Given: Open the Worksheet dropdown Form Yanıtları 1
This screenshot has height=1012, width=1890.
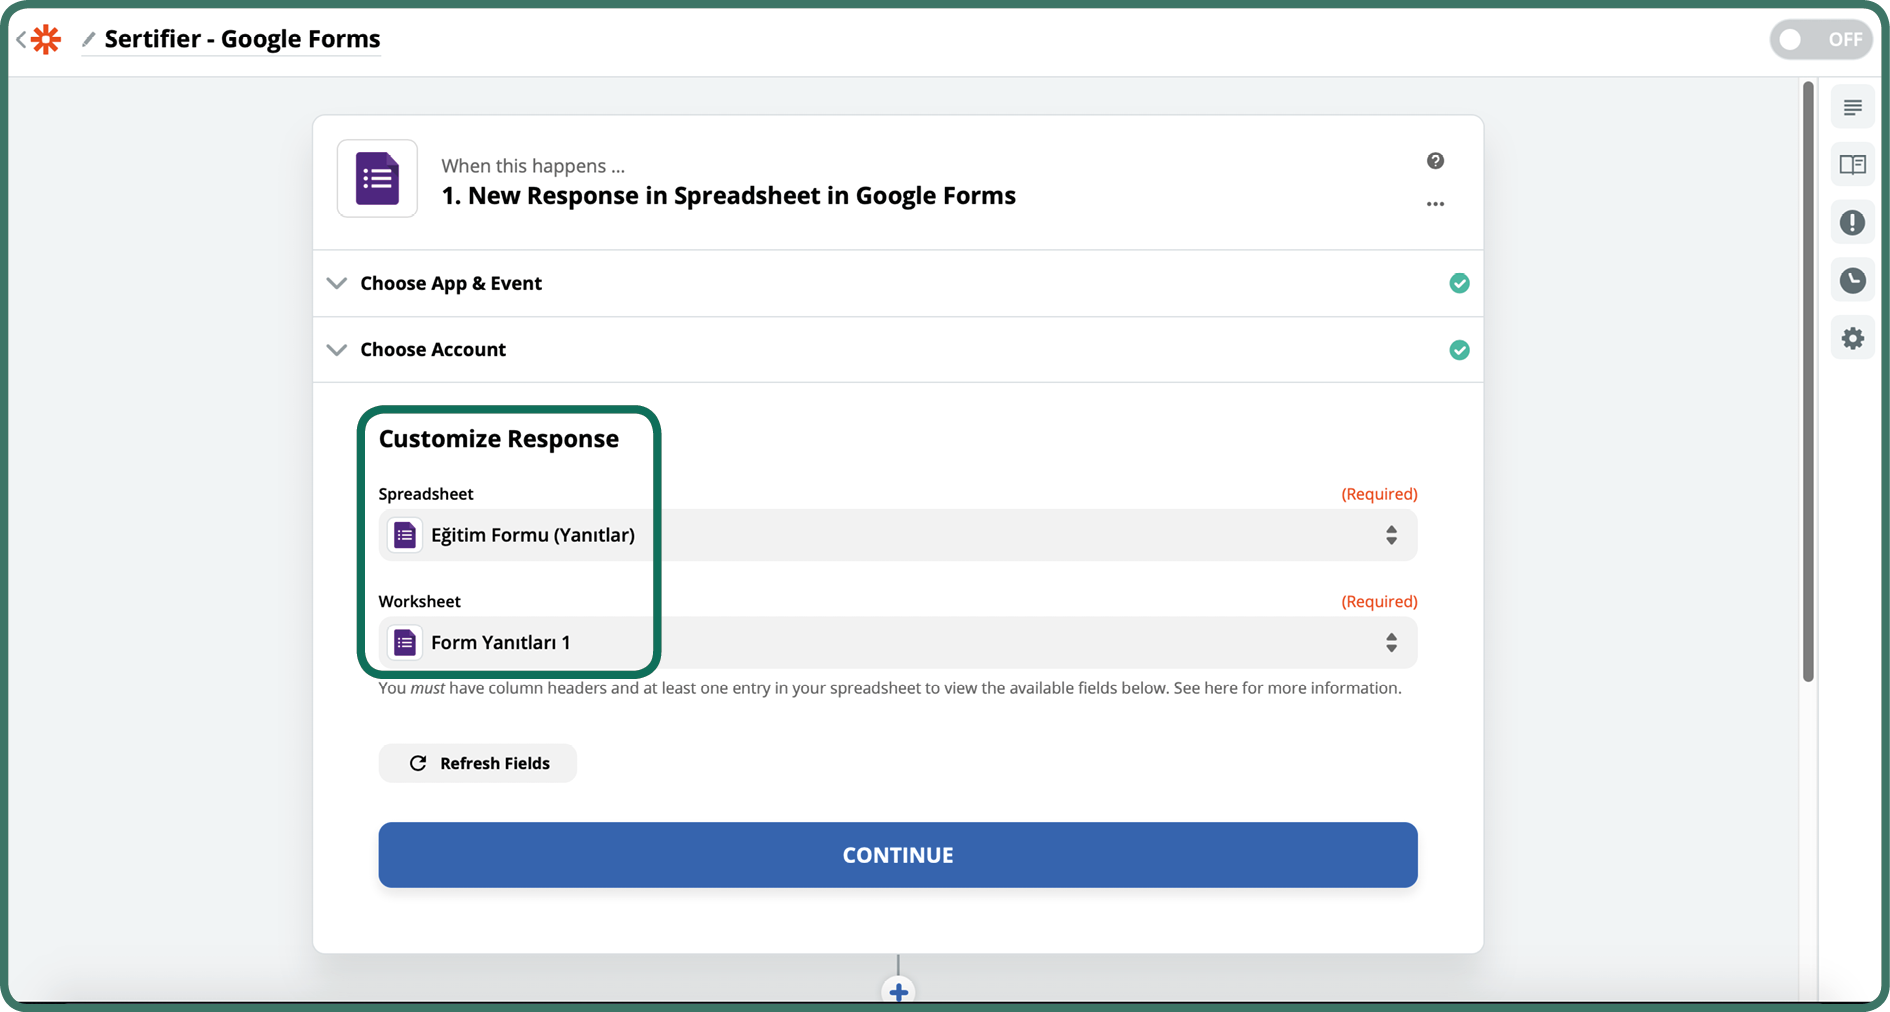Looking at the screenshot, I should (897, 642).
